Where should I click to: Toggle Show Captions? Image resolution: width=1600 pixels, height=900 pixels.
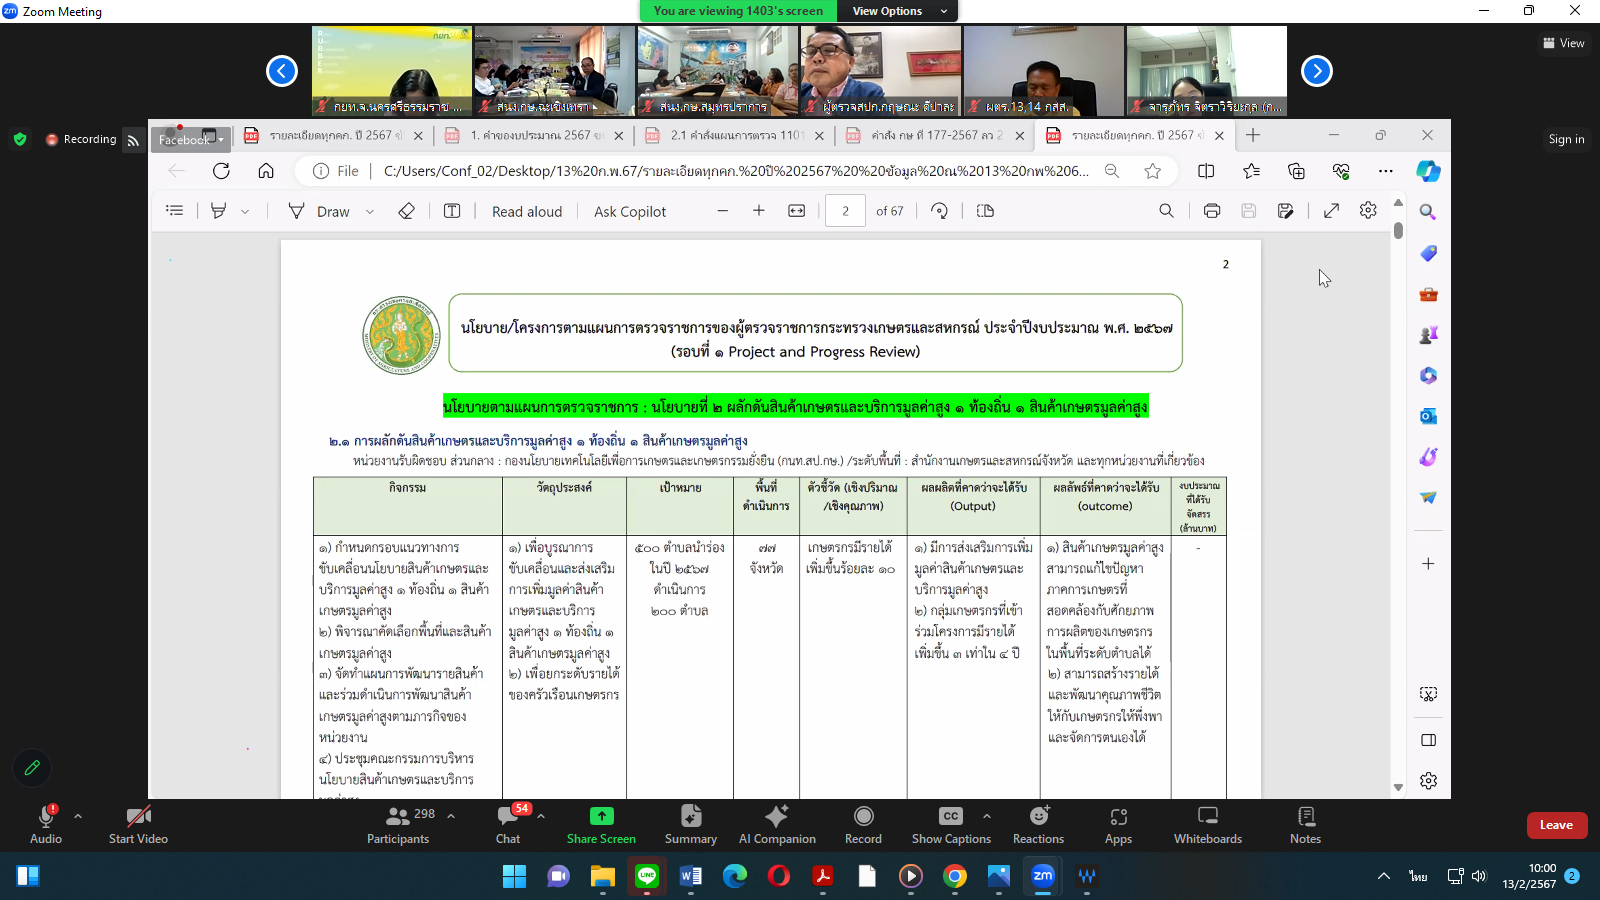[951, 825]
